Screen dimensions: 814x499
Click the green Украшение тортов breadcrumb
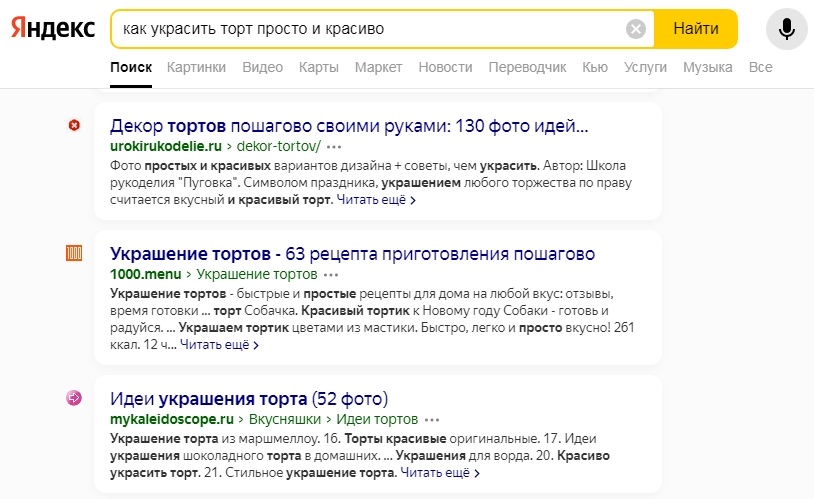pyautogui.click(x=257, y=274)
